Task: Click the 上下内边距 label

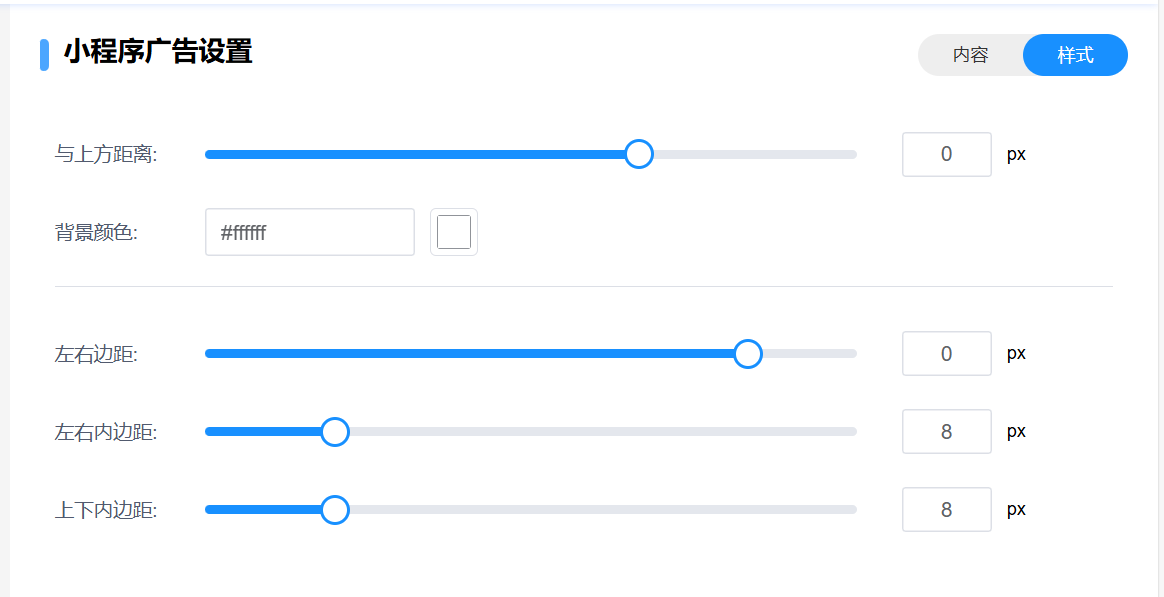Action: point(106,511)
